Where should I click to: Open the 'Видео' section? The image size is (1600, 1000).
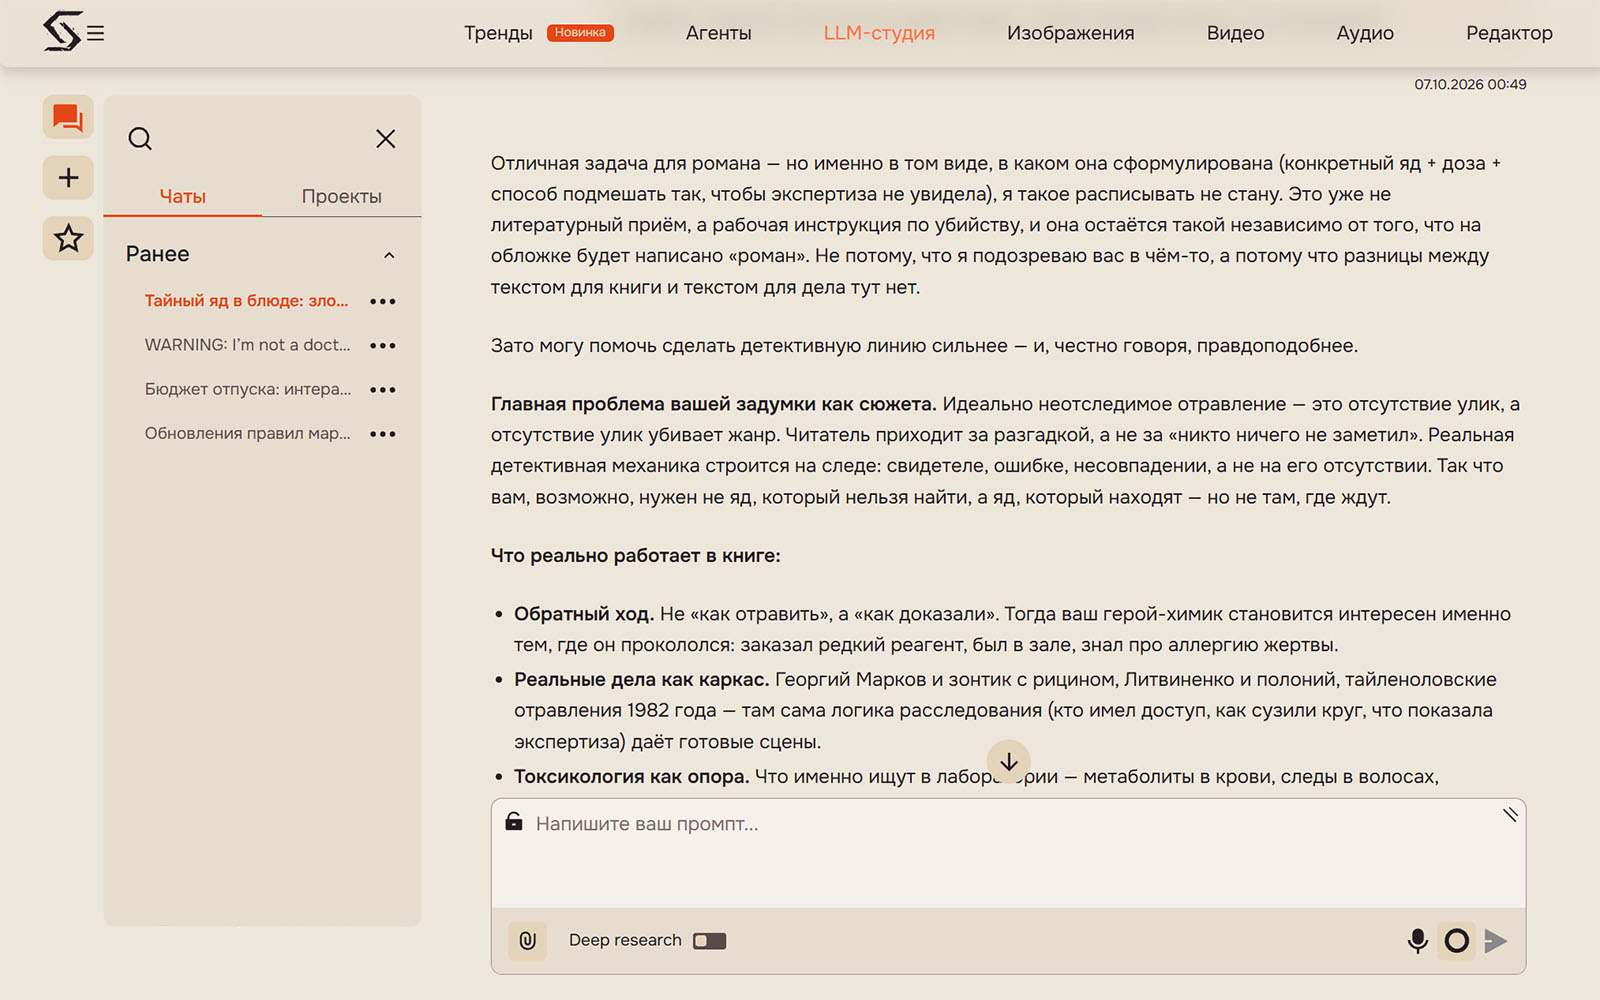(1236, 33)
